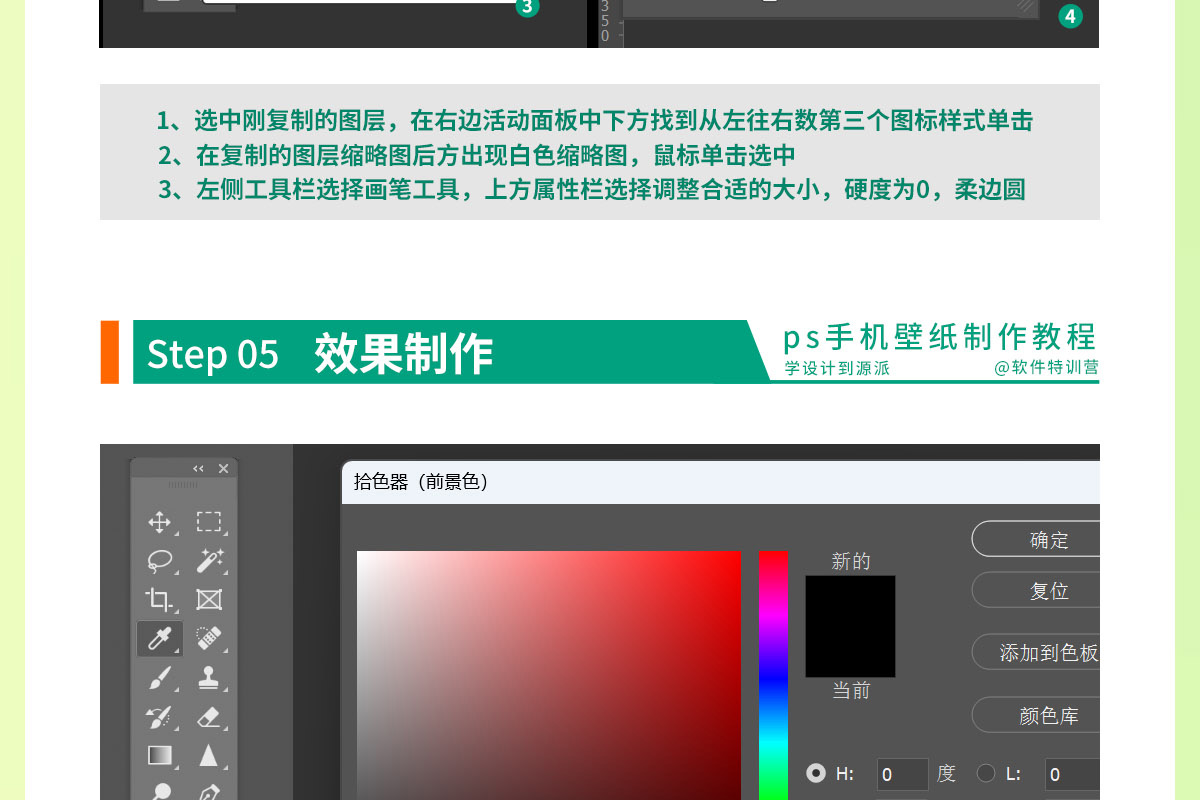Select the Move tool
This screenshot has width=1200, height=800.
159,522
